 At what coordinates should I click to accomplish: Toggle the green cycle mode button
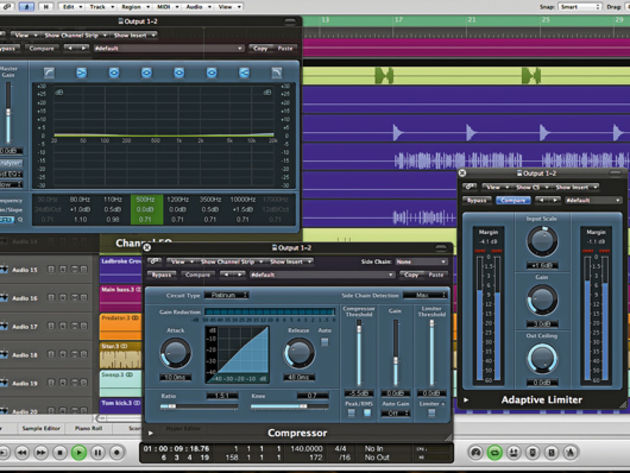coord(495,453)
